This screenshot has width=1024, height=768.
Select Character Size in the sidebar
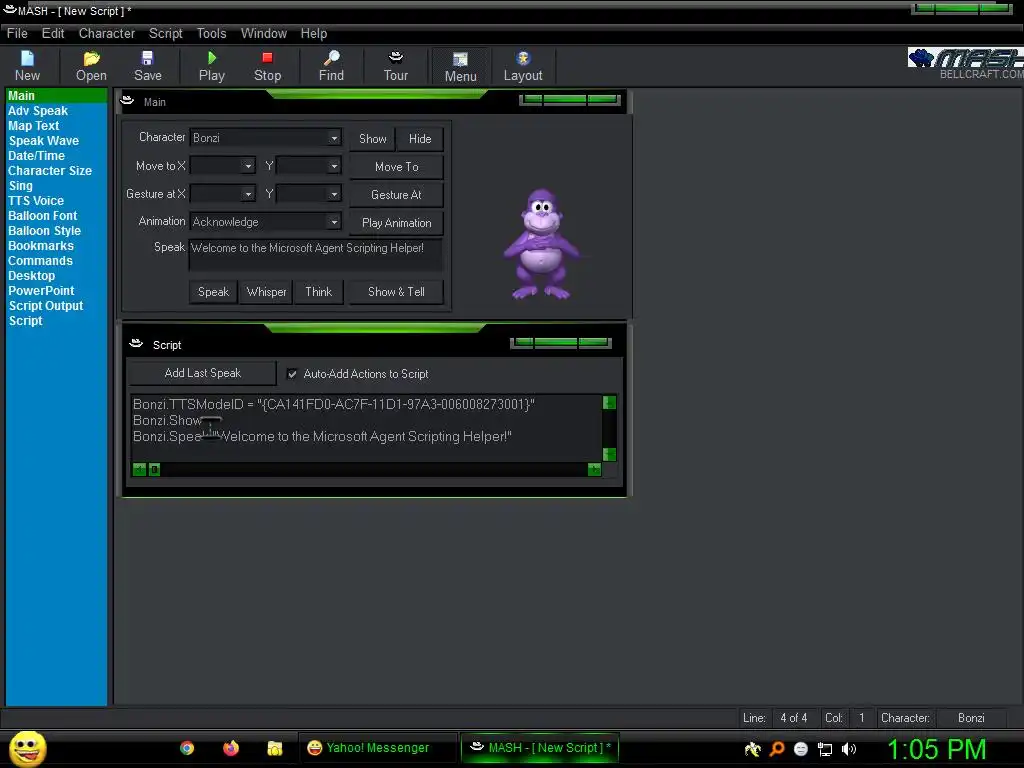coord(50,170)
